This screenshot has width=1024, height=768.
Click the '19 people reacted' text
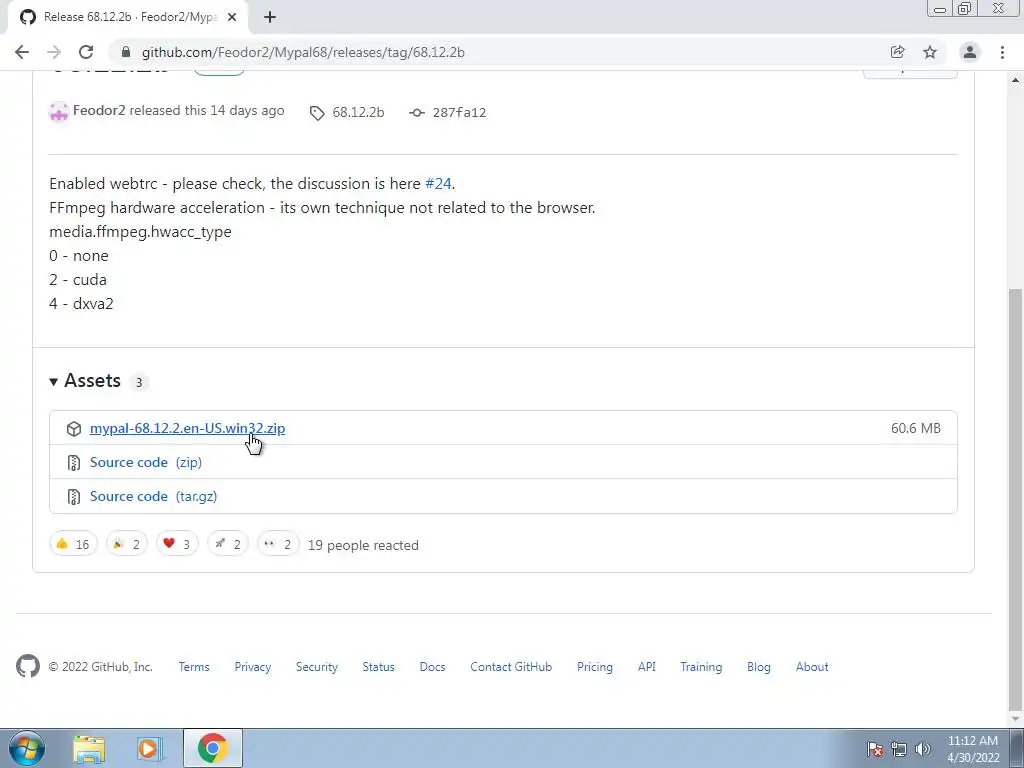(363, 545)
